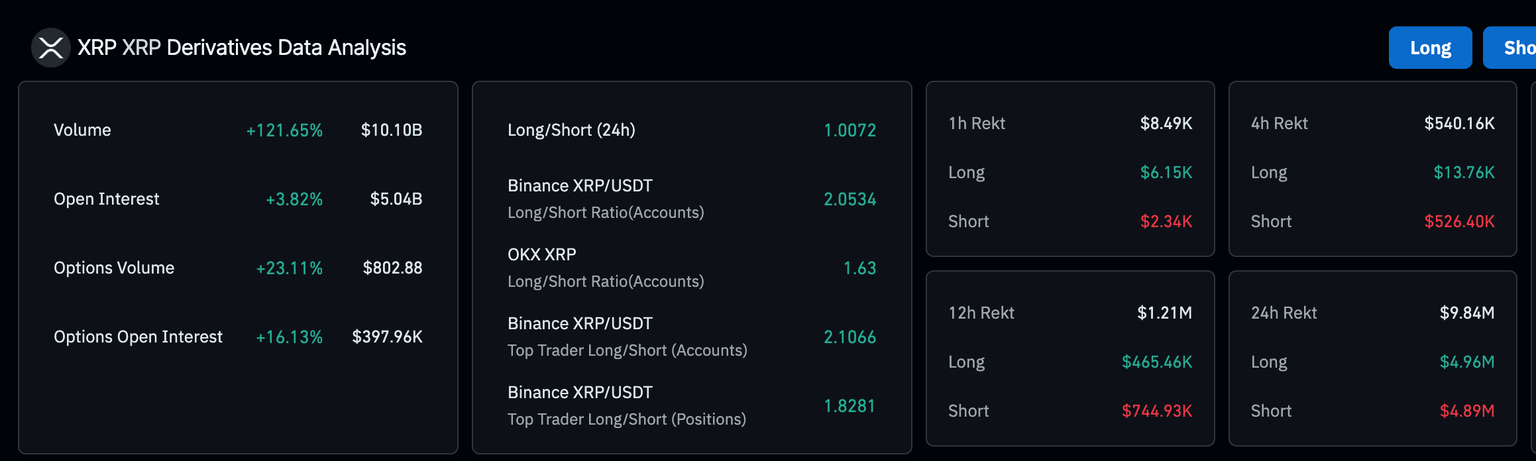Click the 24h Rekt Short $4.89M value
Image resolution: width=1536 pixels, height=461 pixels.
1467,411
